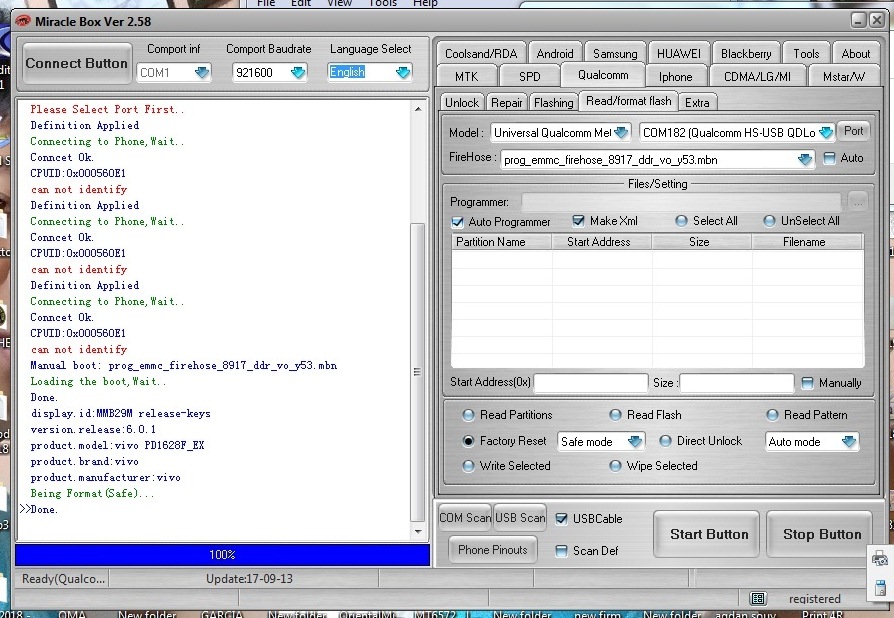The width and height of the screenshot is (894, 618).
Task: Click the device icon below the printer
Action: coord(880,587)
